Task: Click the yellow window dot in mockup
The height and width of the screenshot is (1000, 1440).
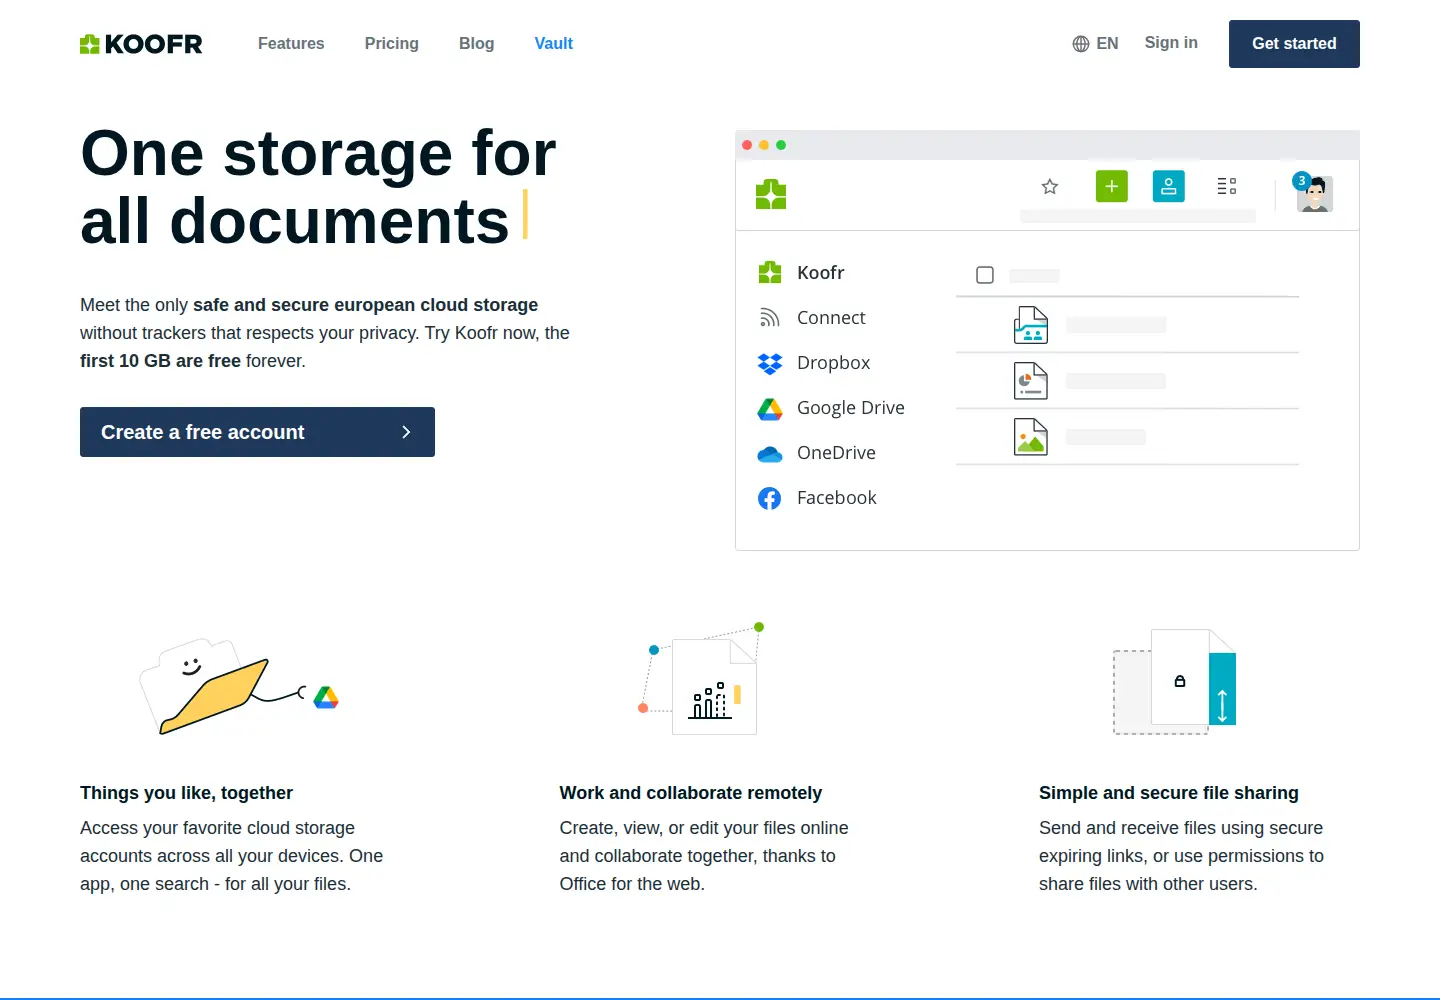Action: [x=764, y=145]
